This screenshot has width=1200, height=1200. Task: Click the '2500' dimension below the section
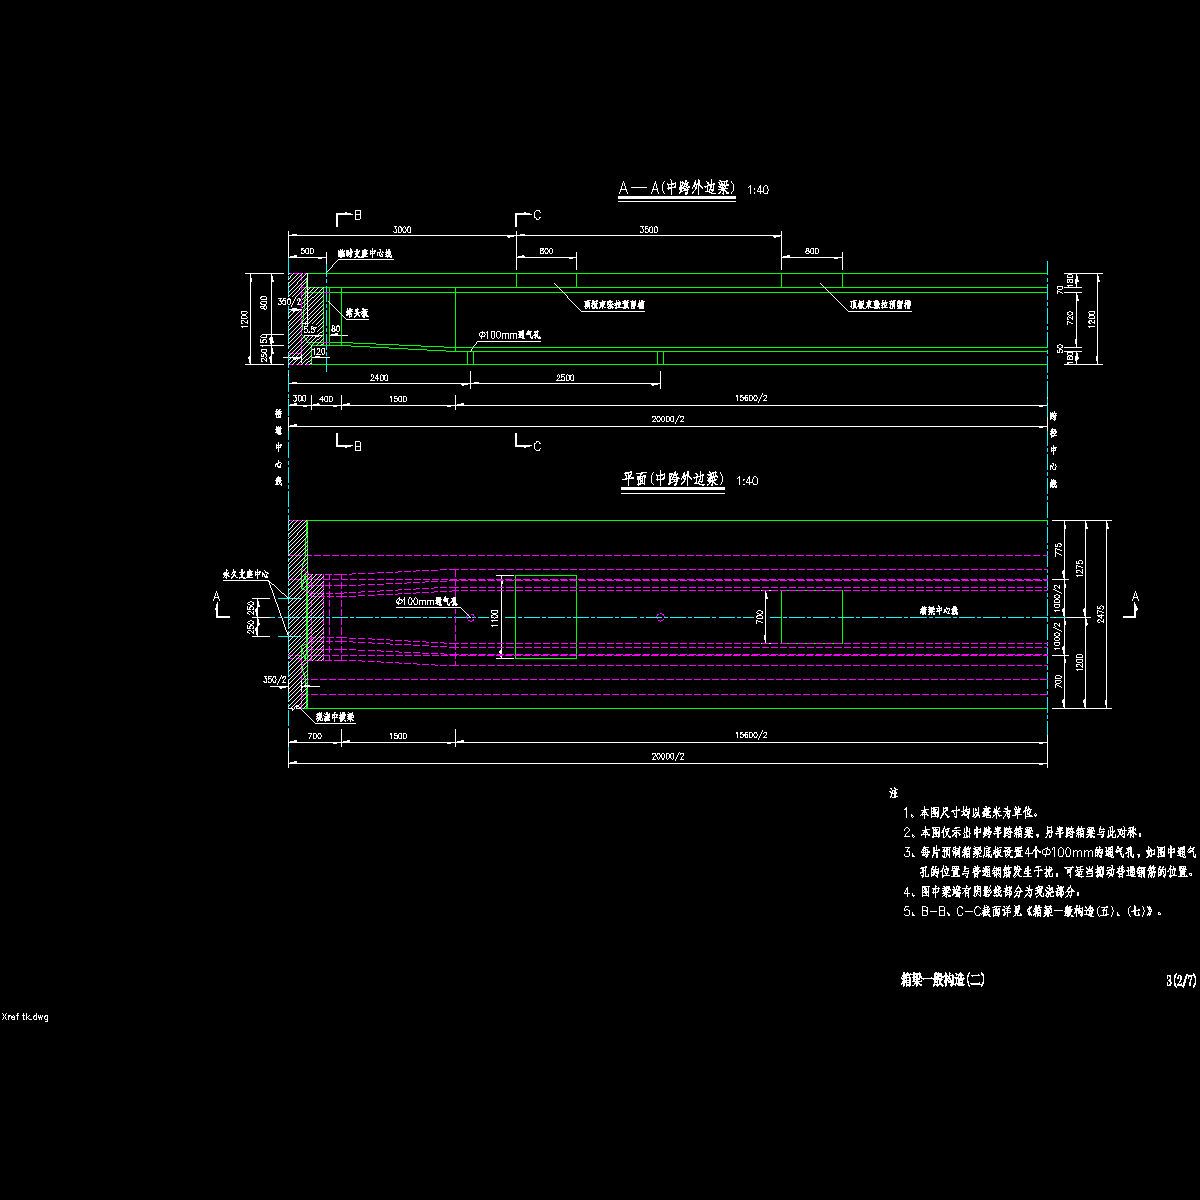tap(563, 378)
